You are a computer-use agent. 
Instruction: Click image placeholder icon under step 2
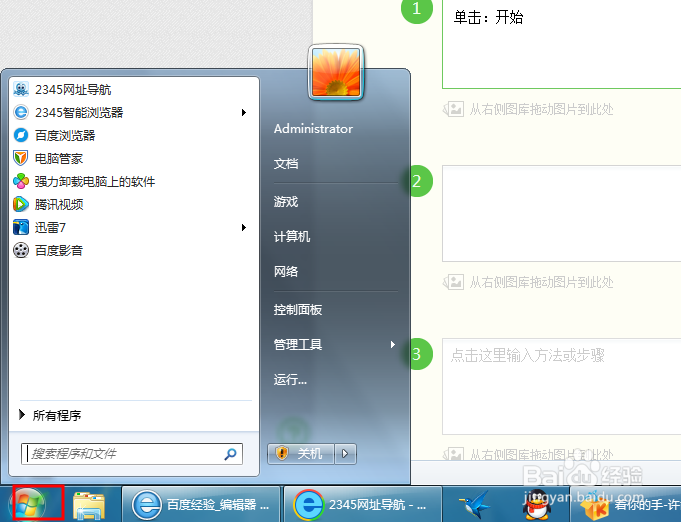(x=453, y=282)
